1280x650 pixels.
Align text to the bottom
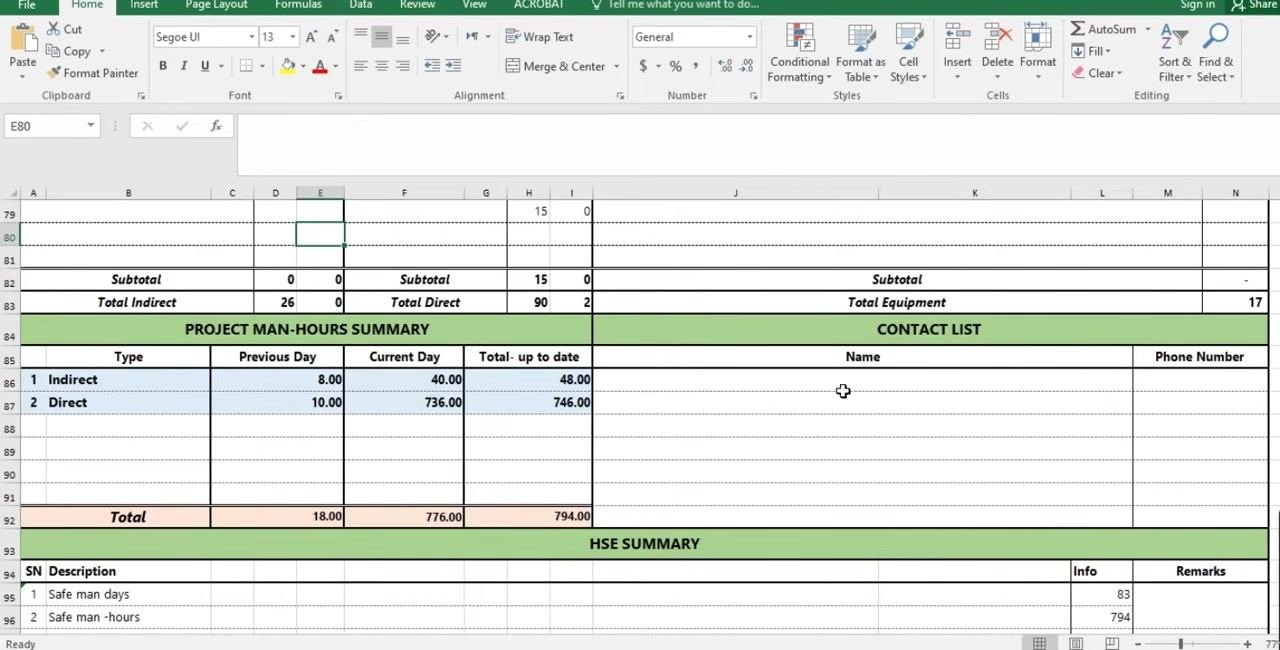pyautogui.click(x=402, y=37)
